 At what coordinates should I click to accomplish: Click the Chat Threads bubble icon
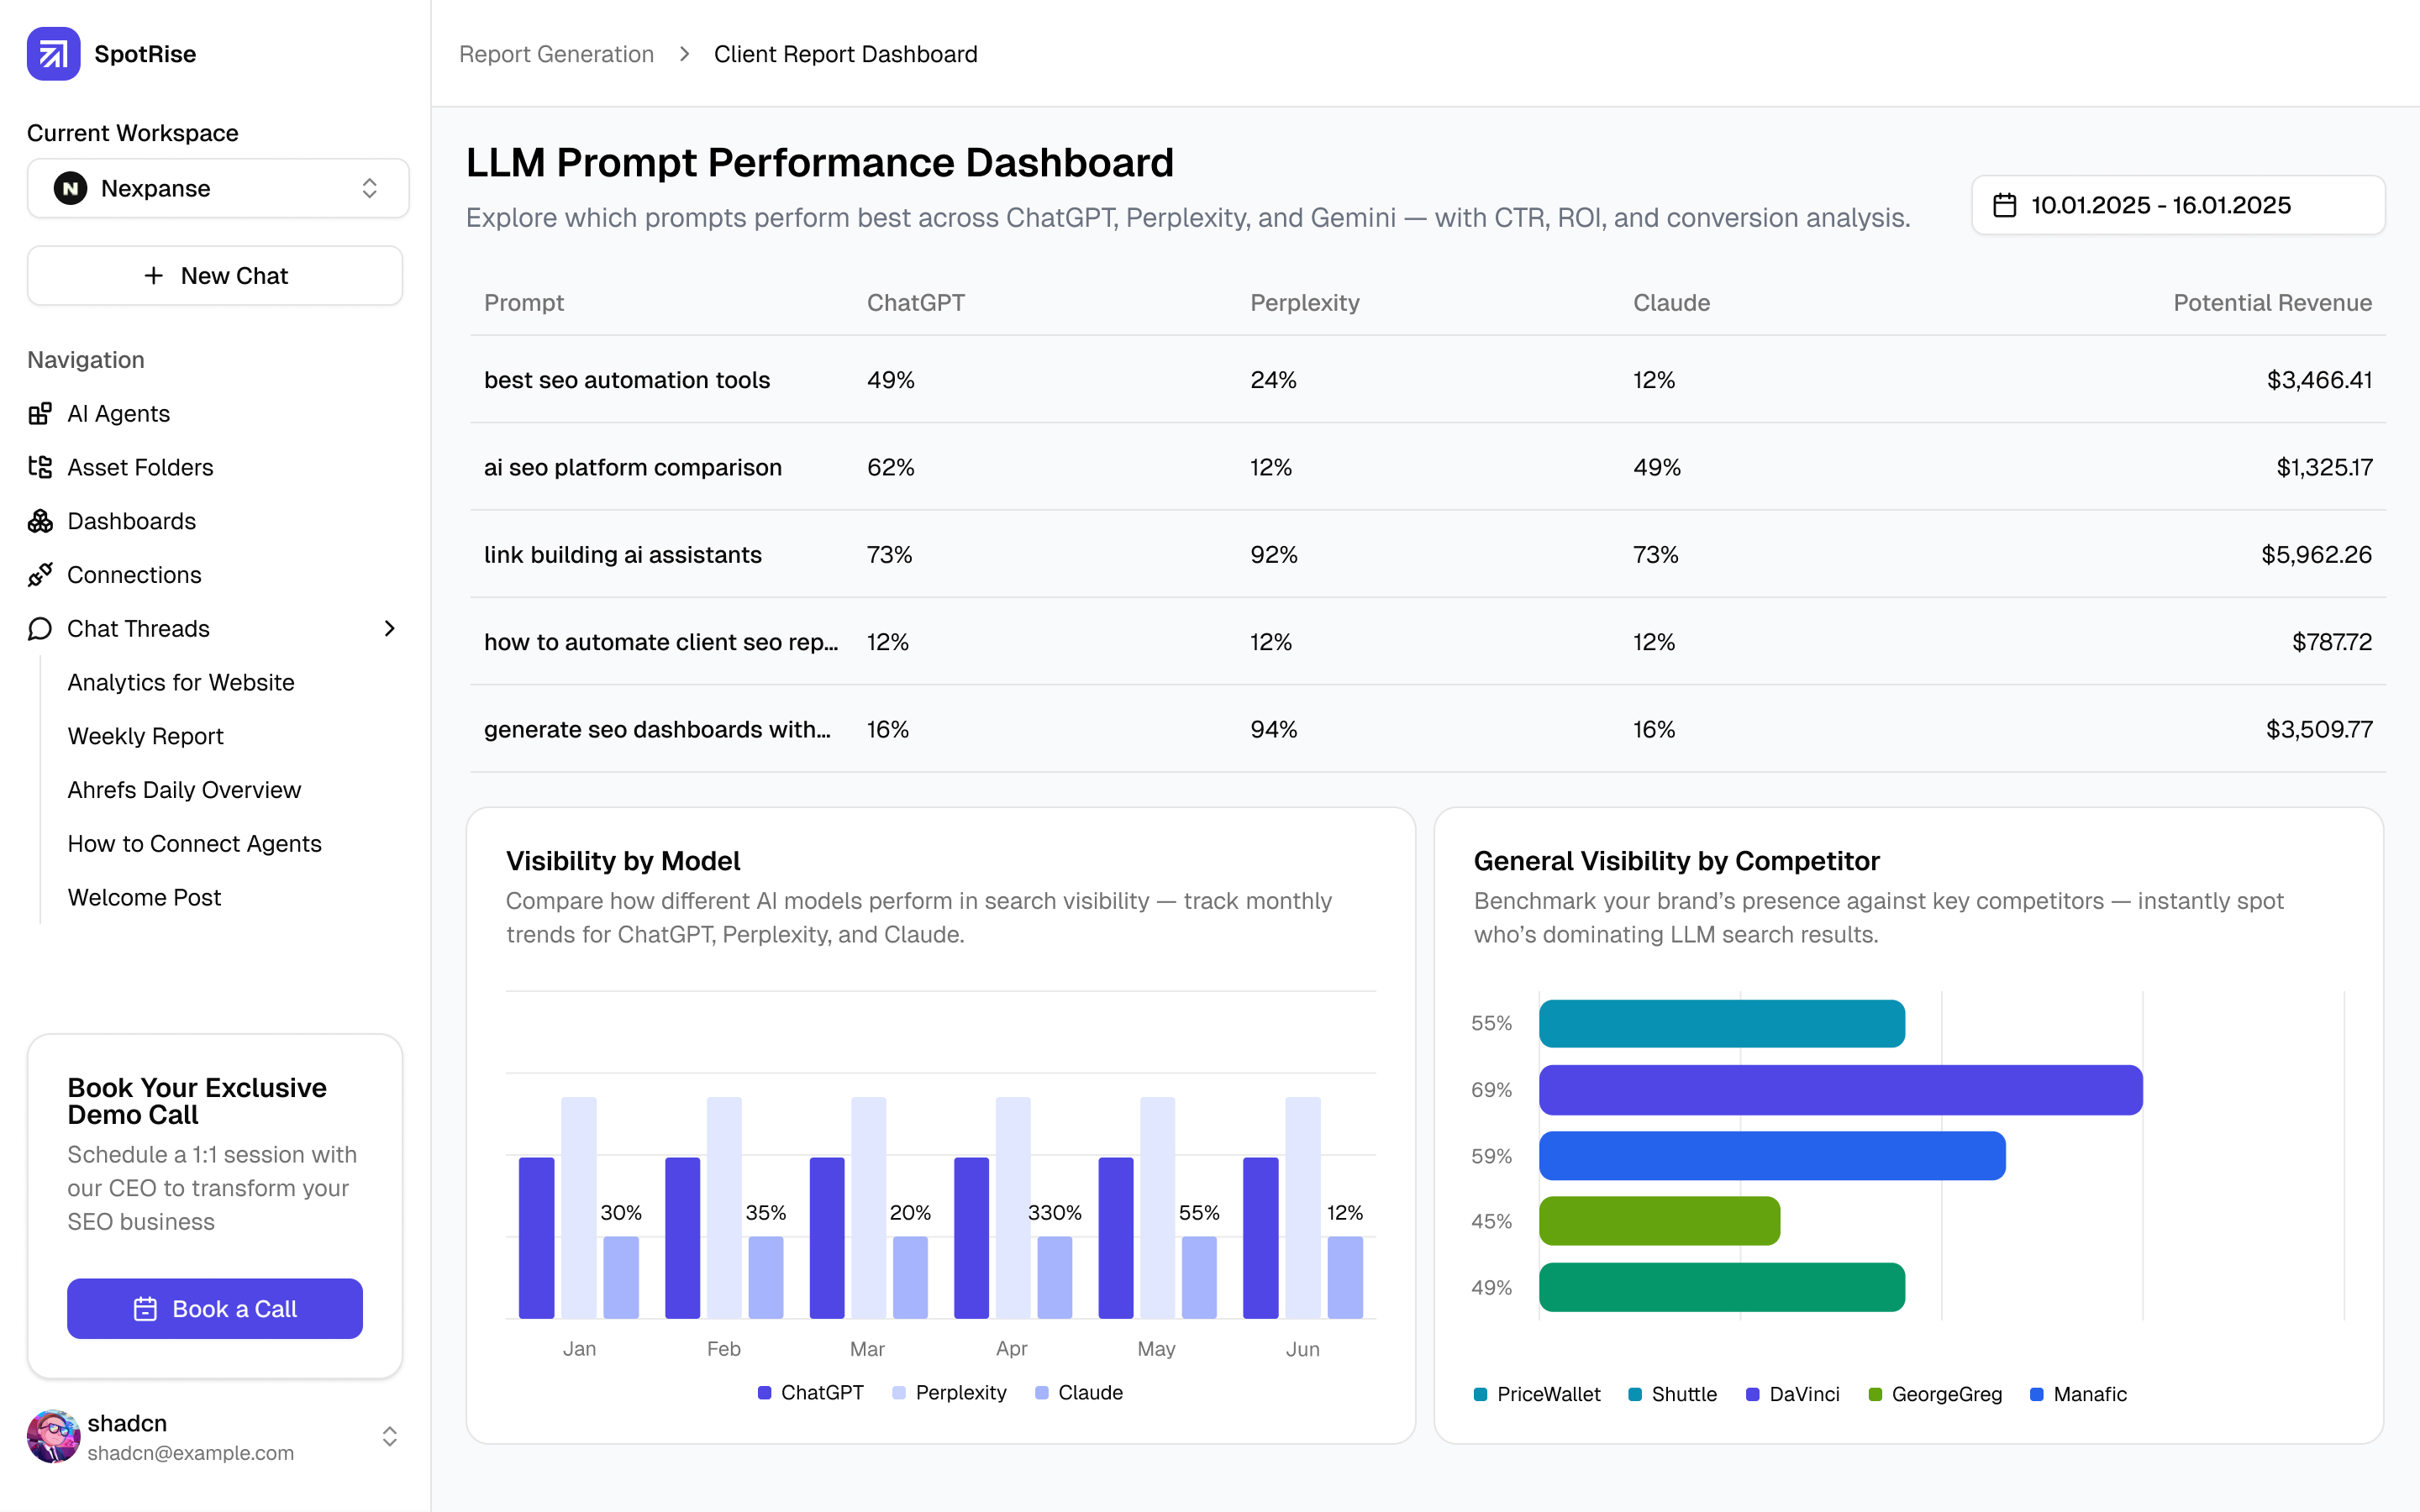click(x=40, y=629)
